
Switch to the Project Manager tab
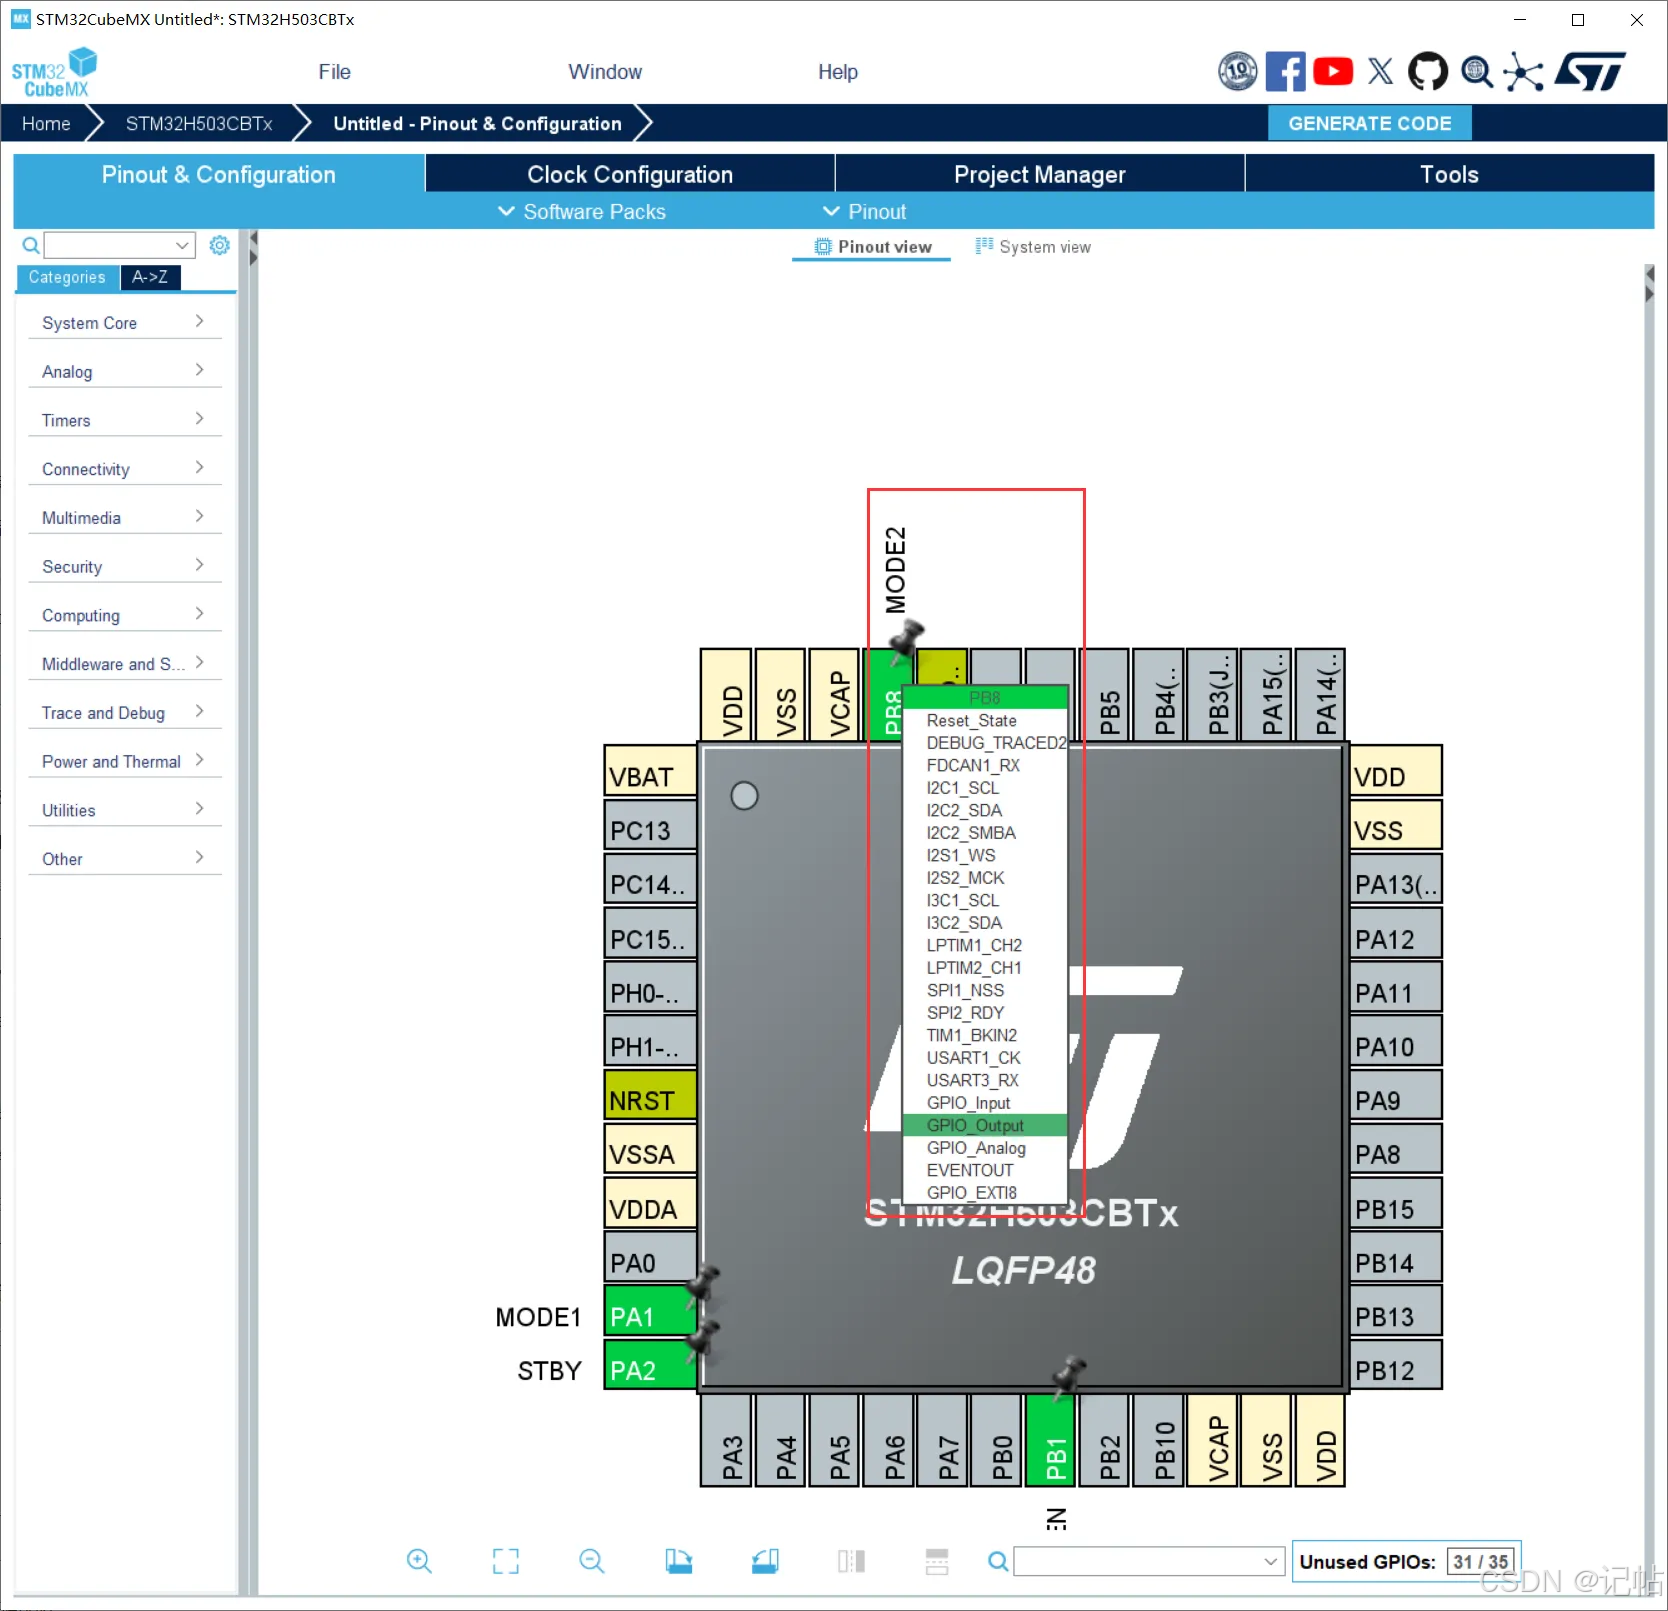click(1040, 174)
